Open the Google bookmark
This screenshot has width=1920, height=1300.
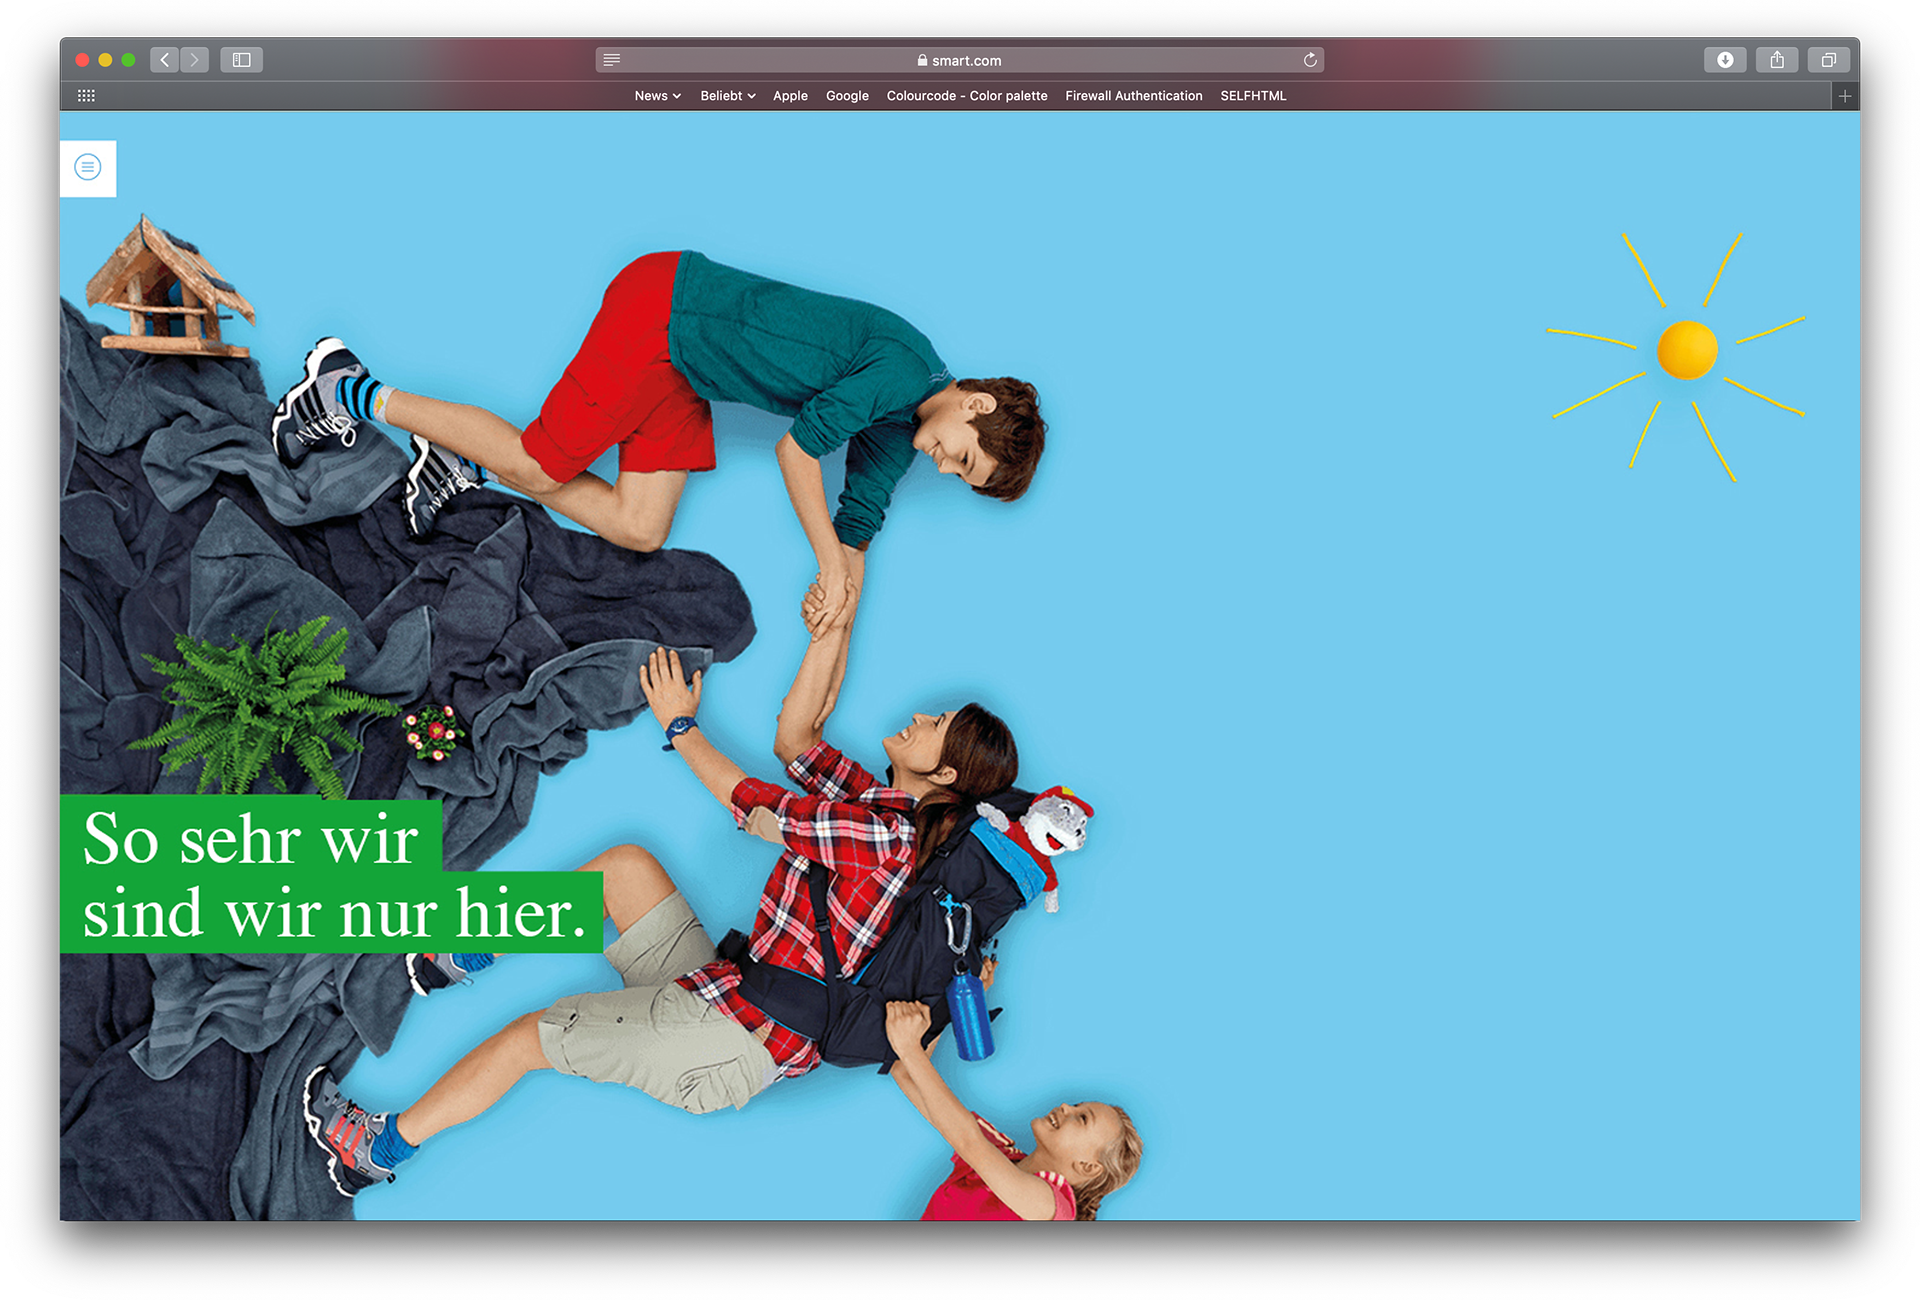pyautogui.click(x=847, y=96)
